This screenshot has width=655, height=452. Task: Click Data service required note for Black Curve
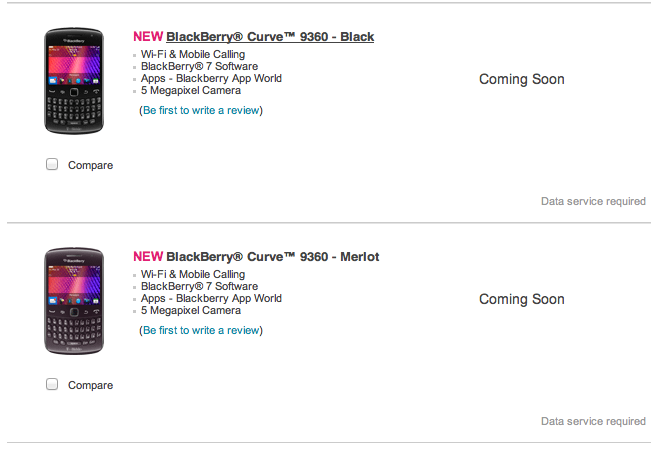click(593, 201)
